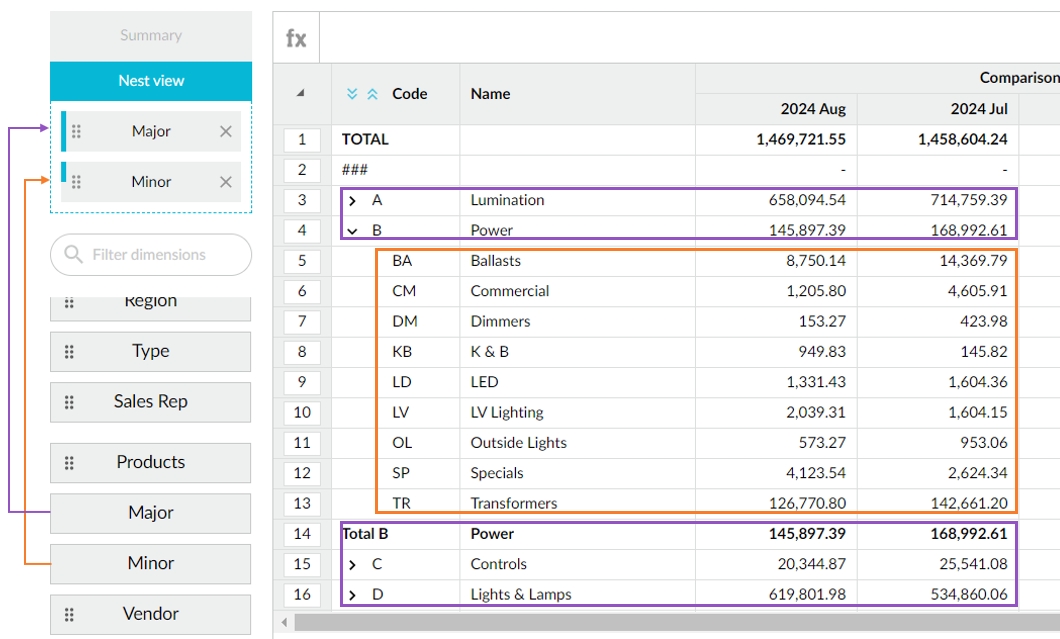Remove Major from the nest view

coord(225,131)
